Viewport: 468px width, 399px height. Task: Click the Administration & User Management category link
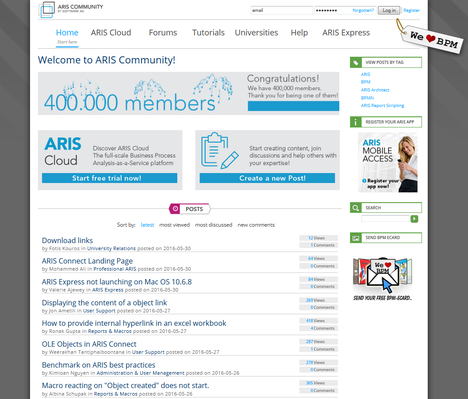(140, 373)
